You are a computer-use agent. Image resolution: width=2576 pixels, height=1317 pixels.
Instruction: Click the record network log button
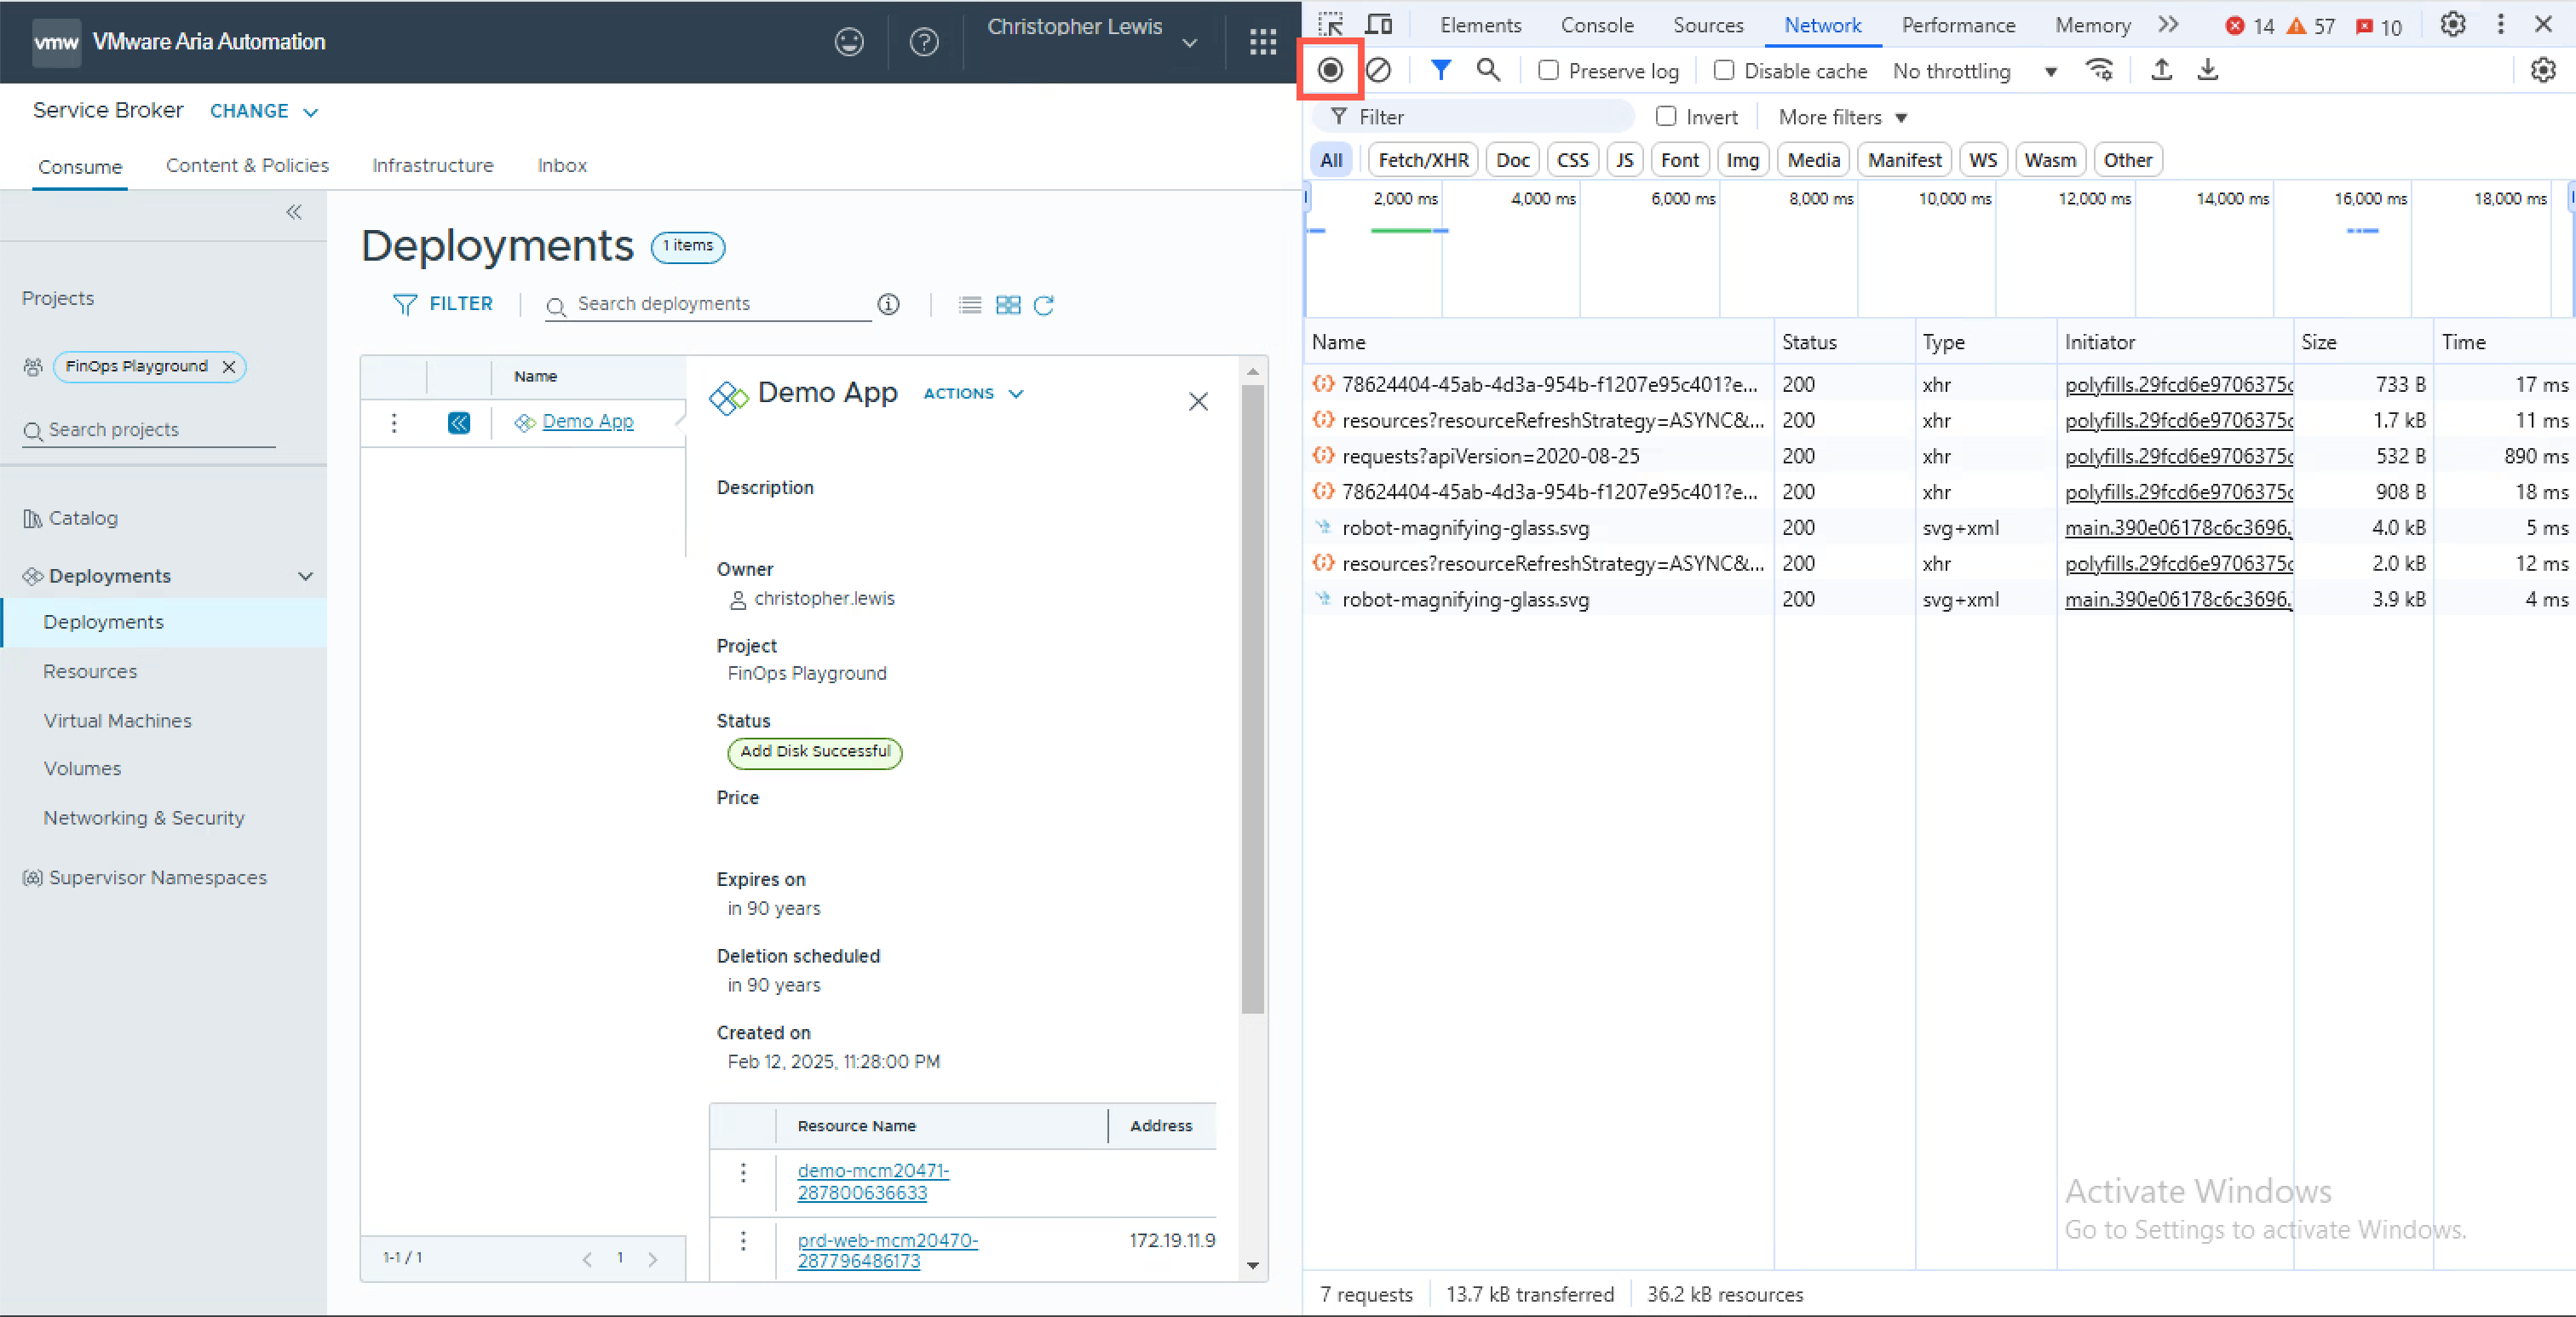[1330, 70]
